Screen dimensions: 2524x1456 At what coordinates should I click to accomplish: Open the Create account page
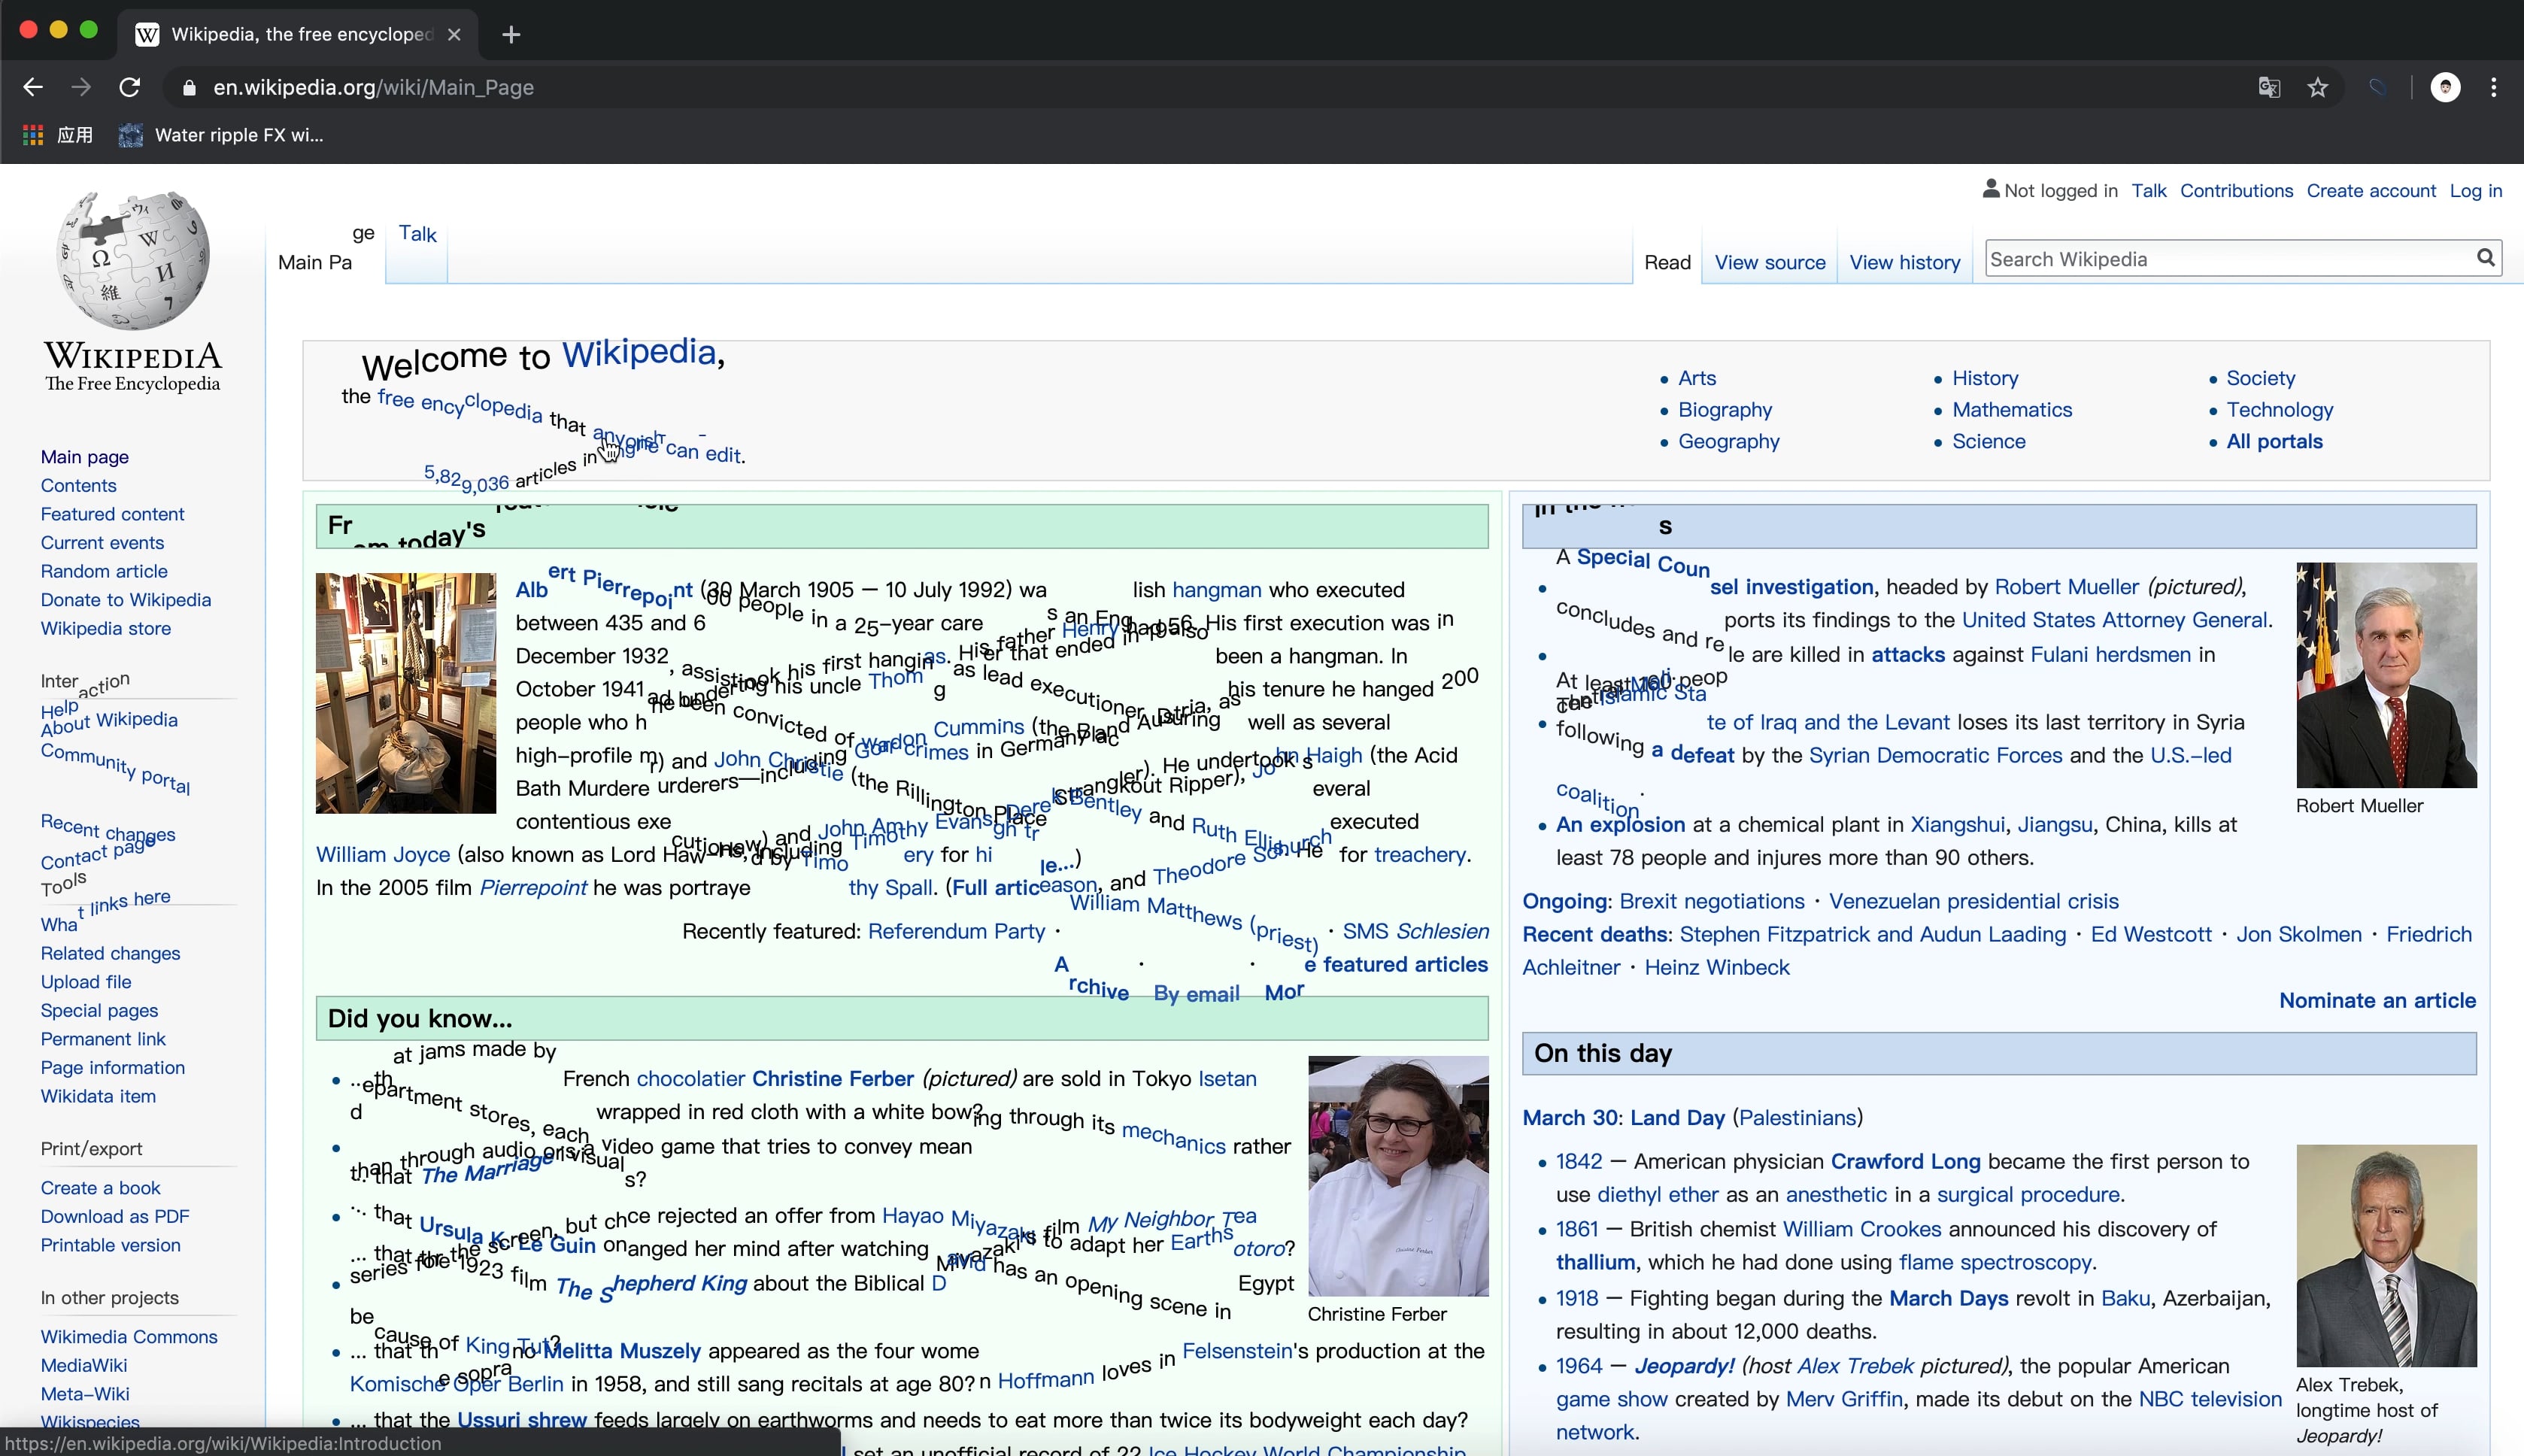tap(2370, 190)
